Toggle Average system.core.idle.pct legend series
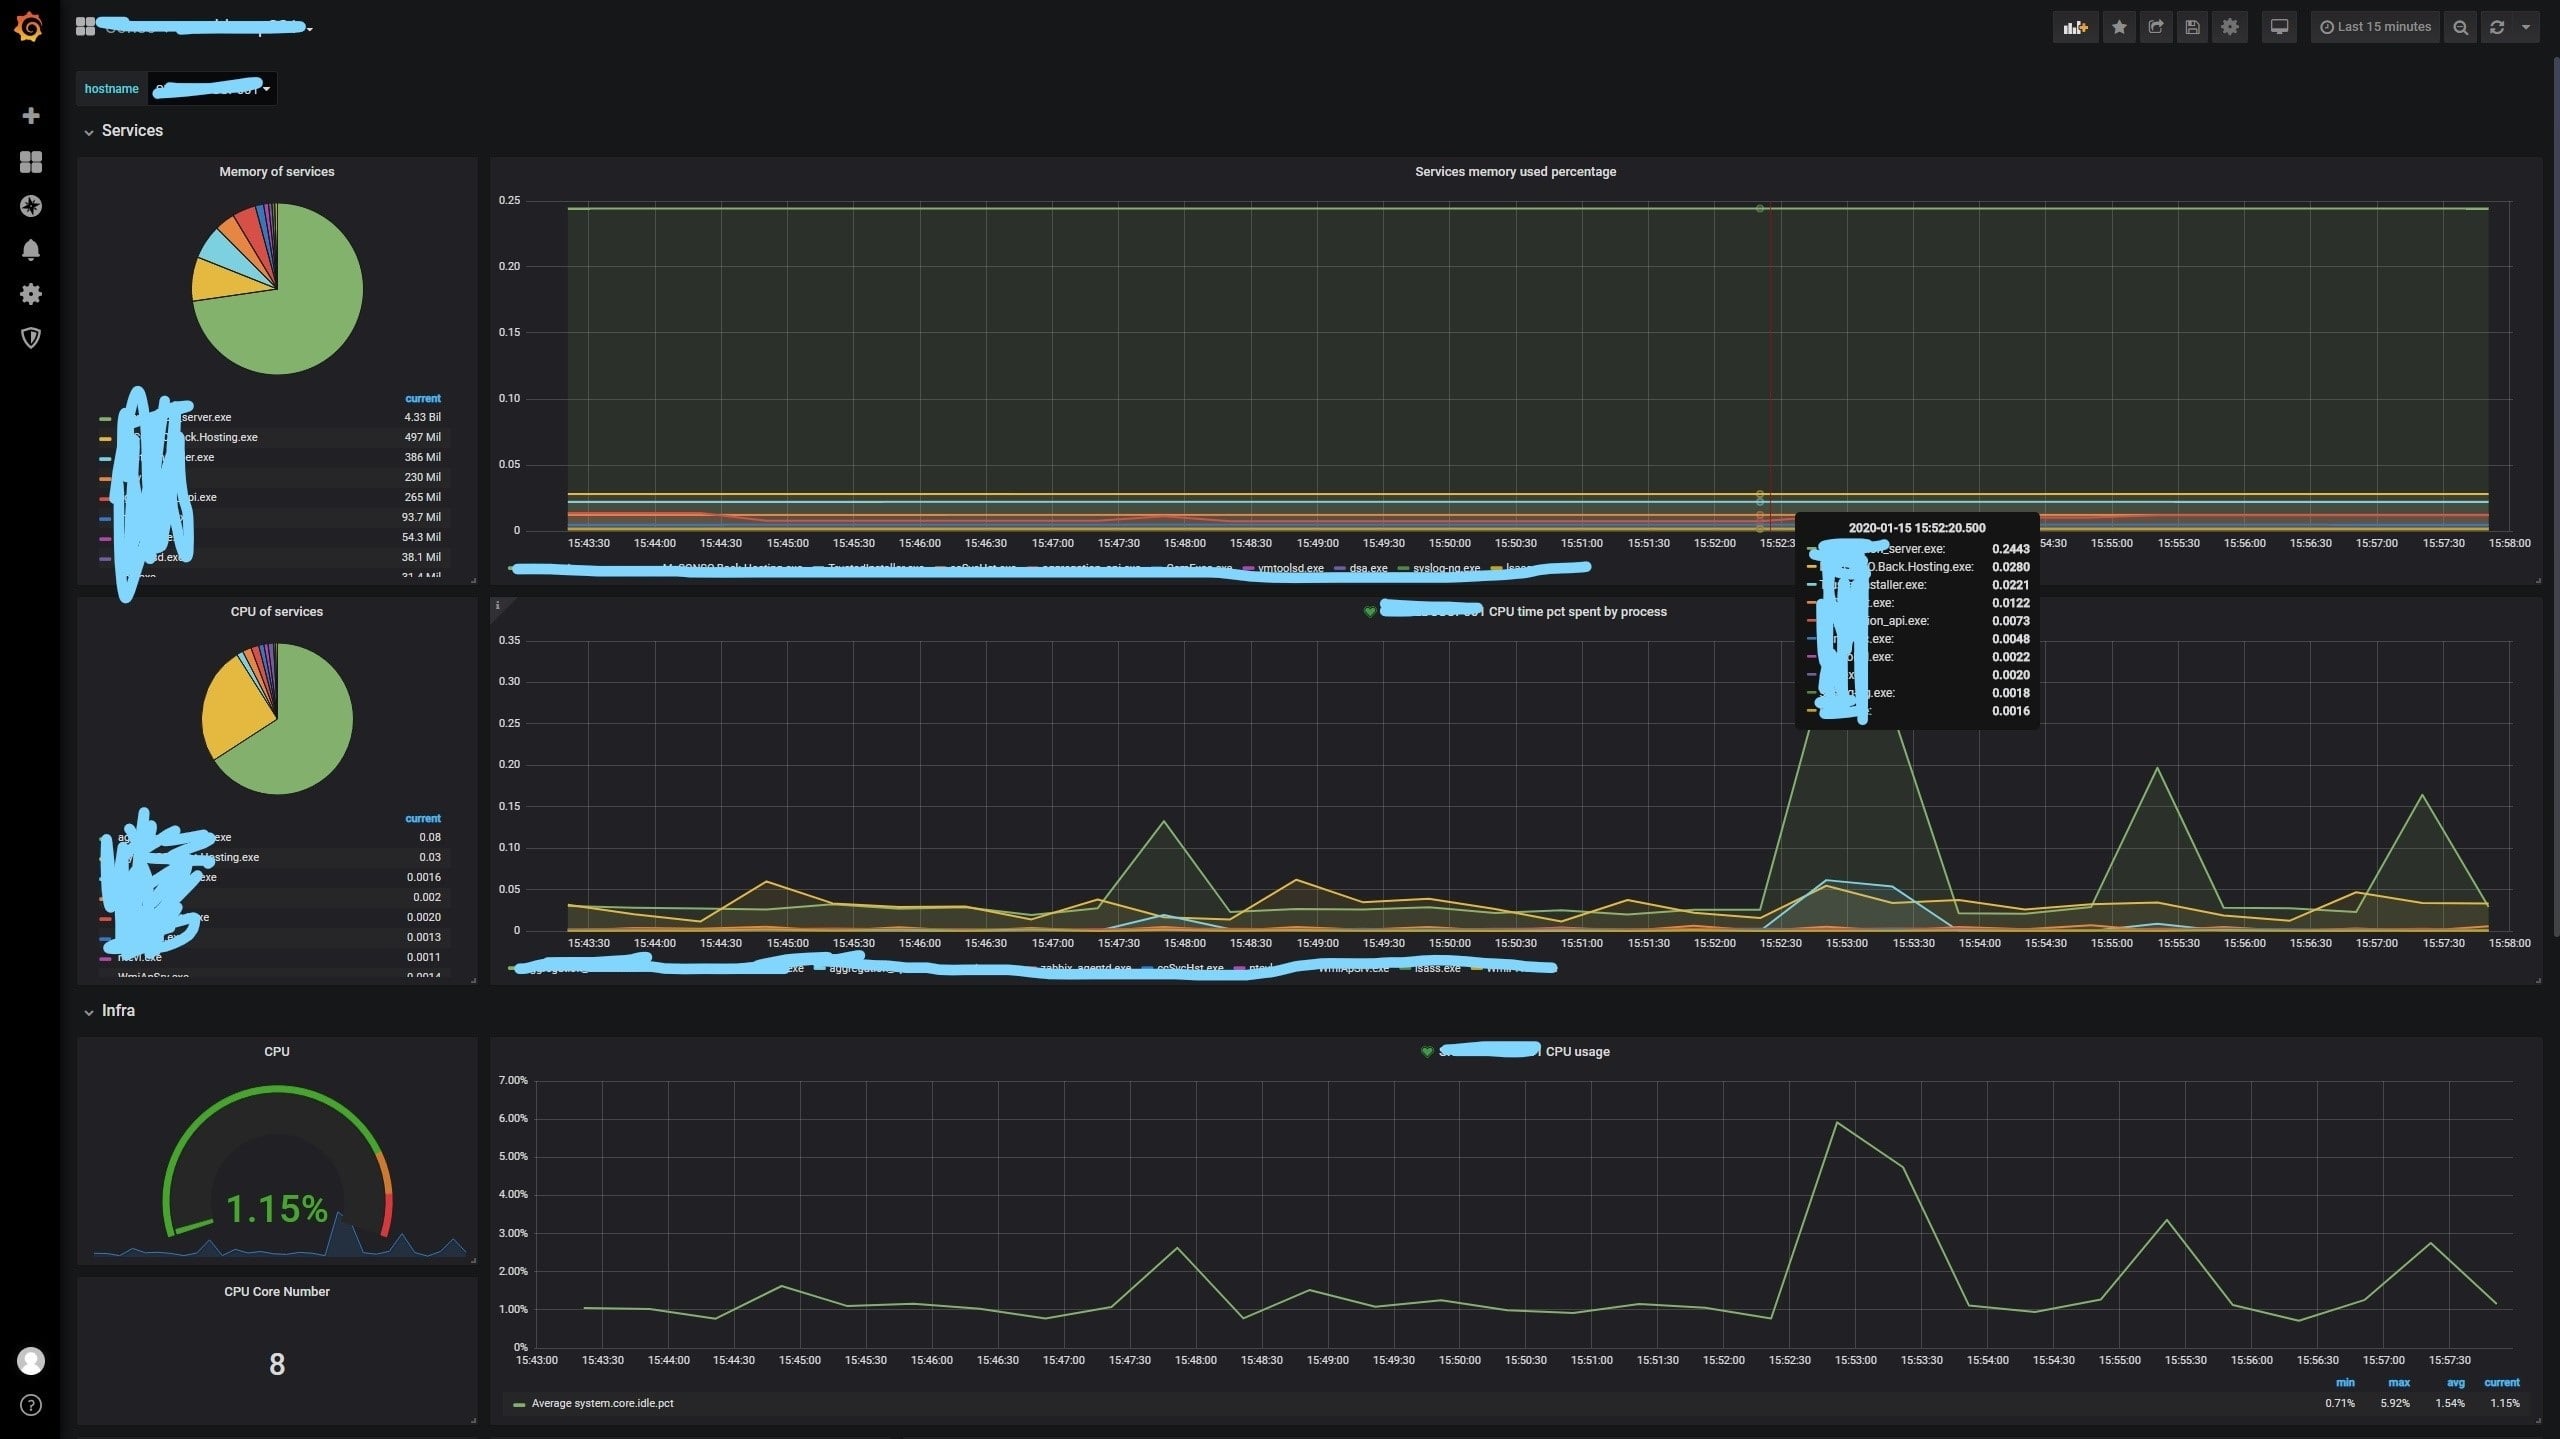Image resolution: width=2560 pixels, height=1439 pixels. [x=602, y=1403]
